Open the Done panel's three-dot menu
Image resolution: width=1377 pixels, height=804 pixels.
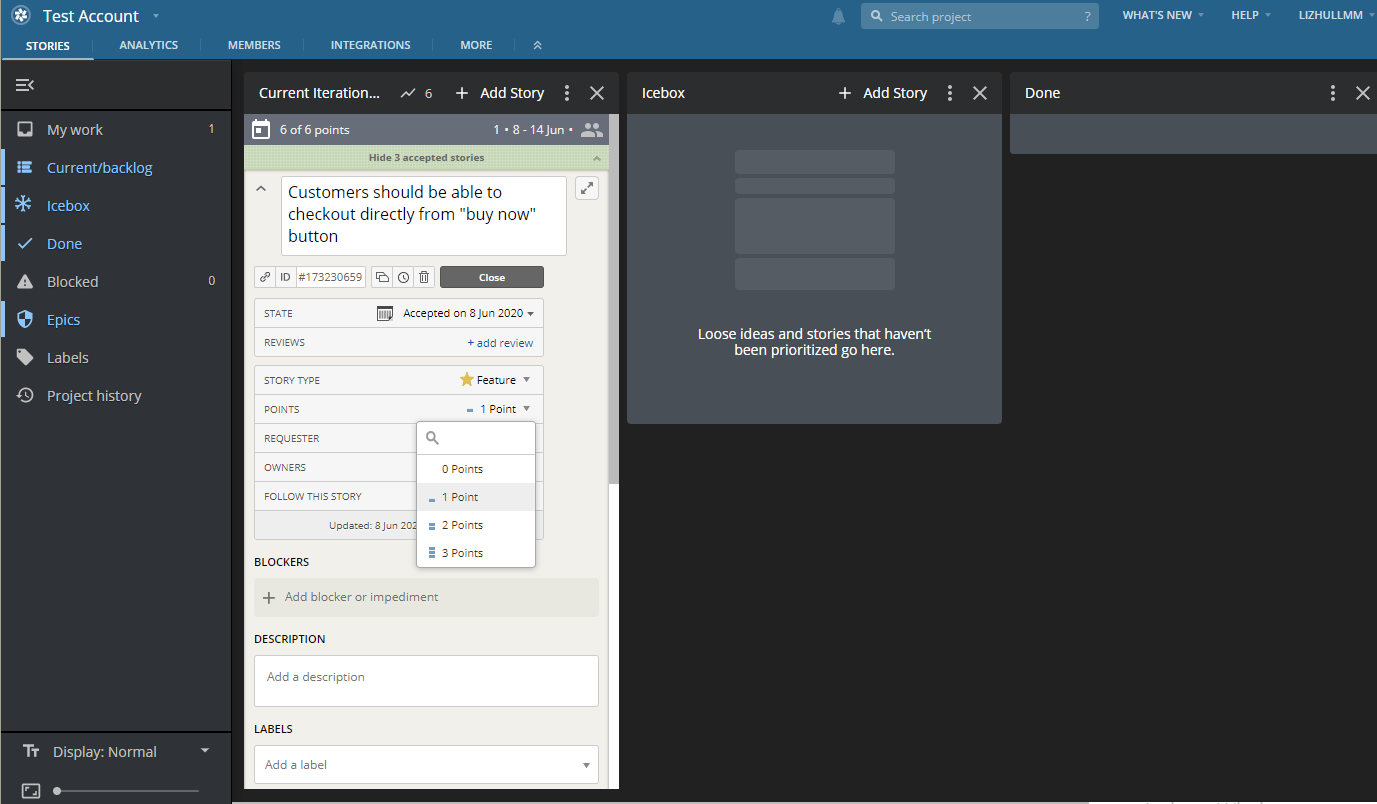tap(1333, 93)
